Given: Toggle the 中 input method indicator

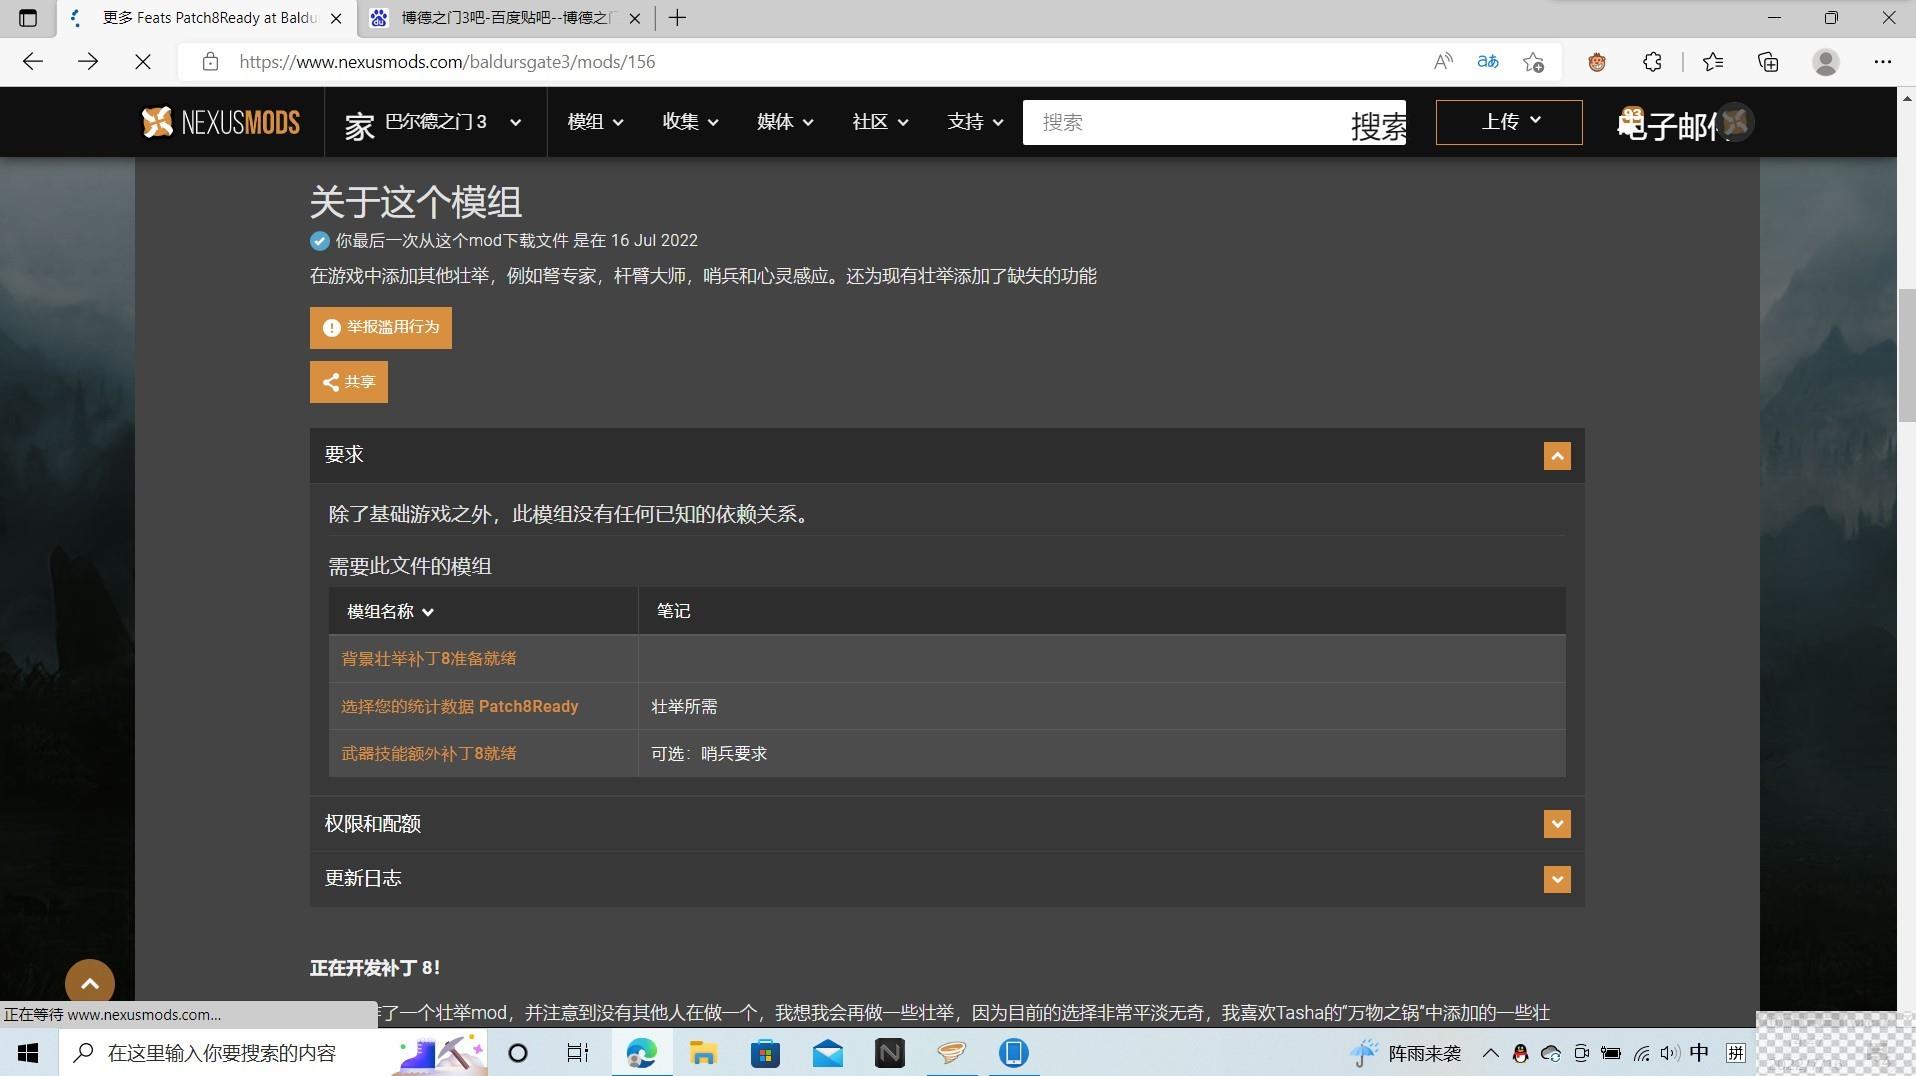Looking at the screenshot, I should point(1699,1053).
